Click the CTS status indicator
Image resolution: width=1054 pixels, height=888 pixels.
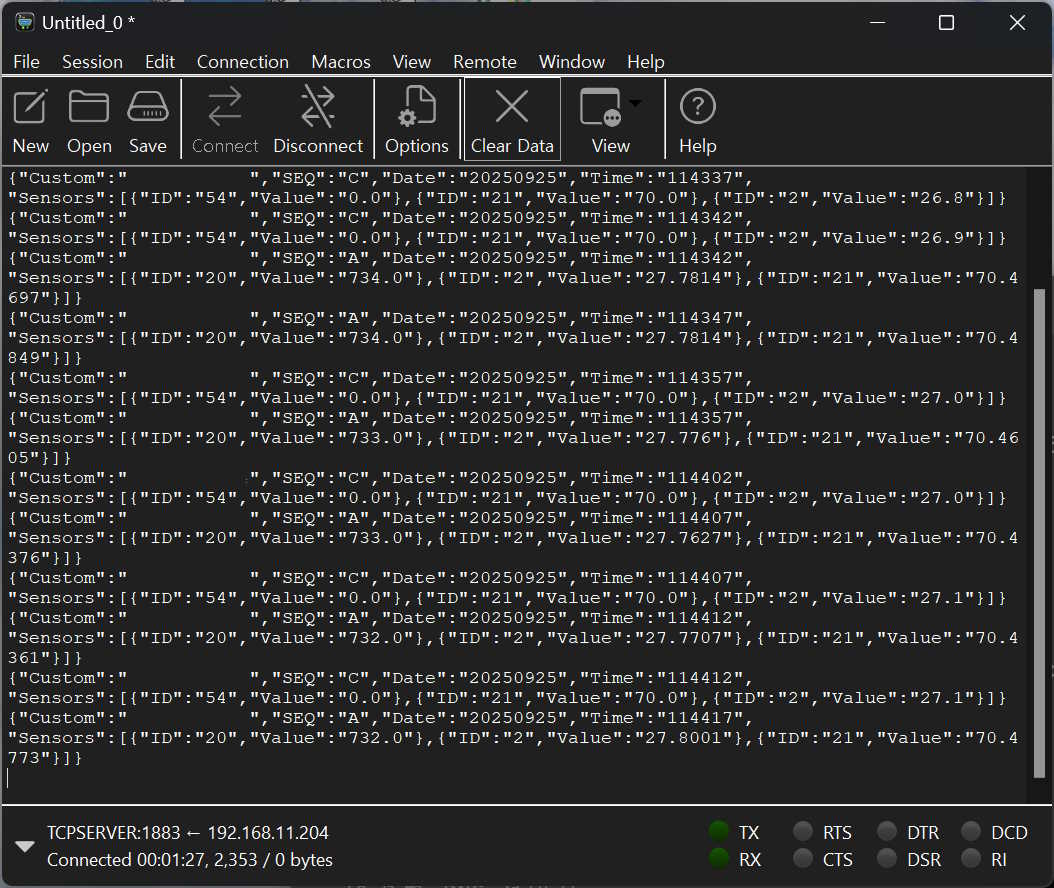(803, 859)
